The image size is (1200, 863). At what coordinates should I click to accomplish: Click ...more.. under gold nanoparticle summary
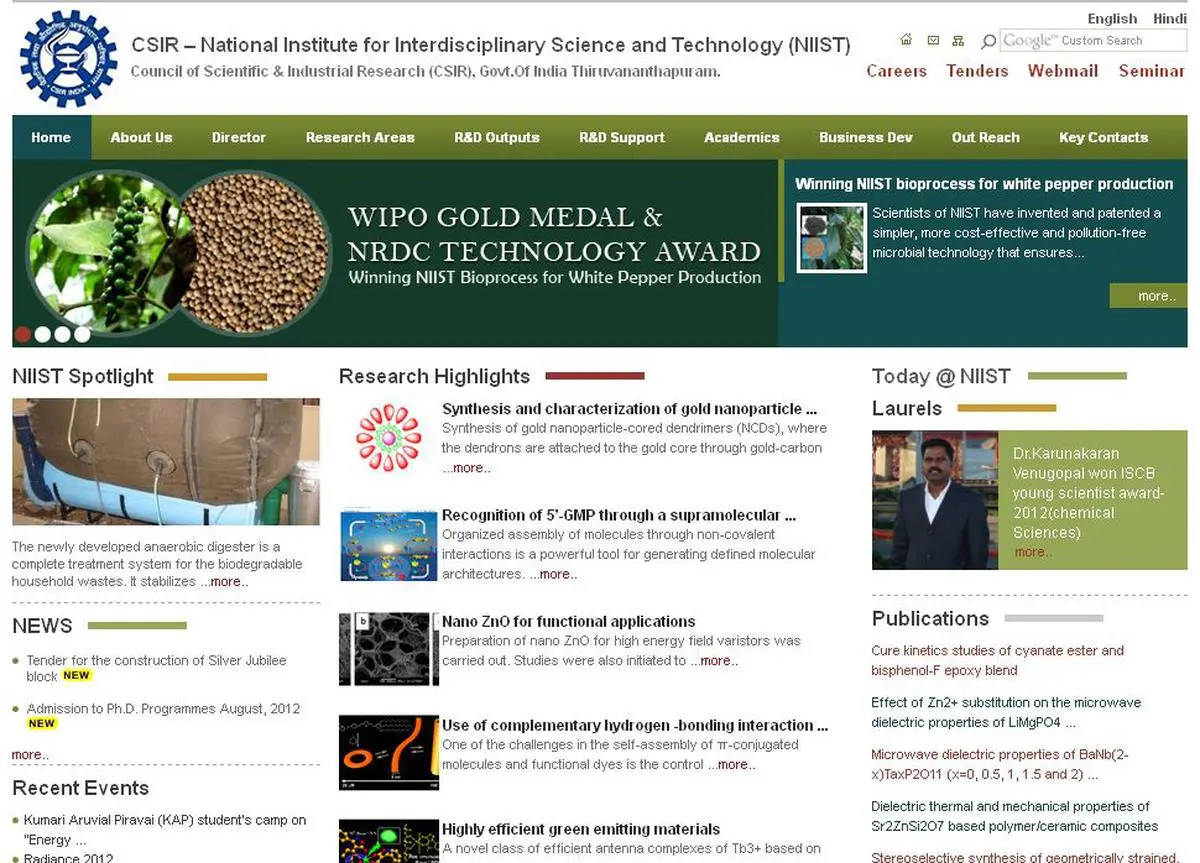467,468
